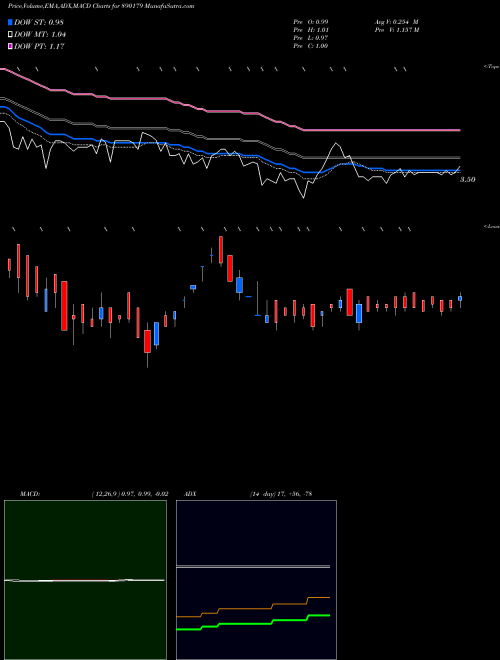Select the 'DOW MT: 1.04' legend label
The height and width of the screenshot is (660, 500).
coord(40,35)
